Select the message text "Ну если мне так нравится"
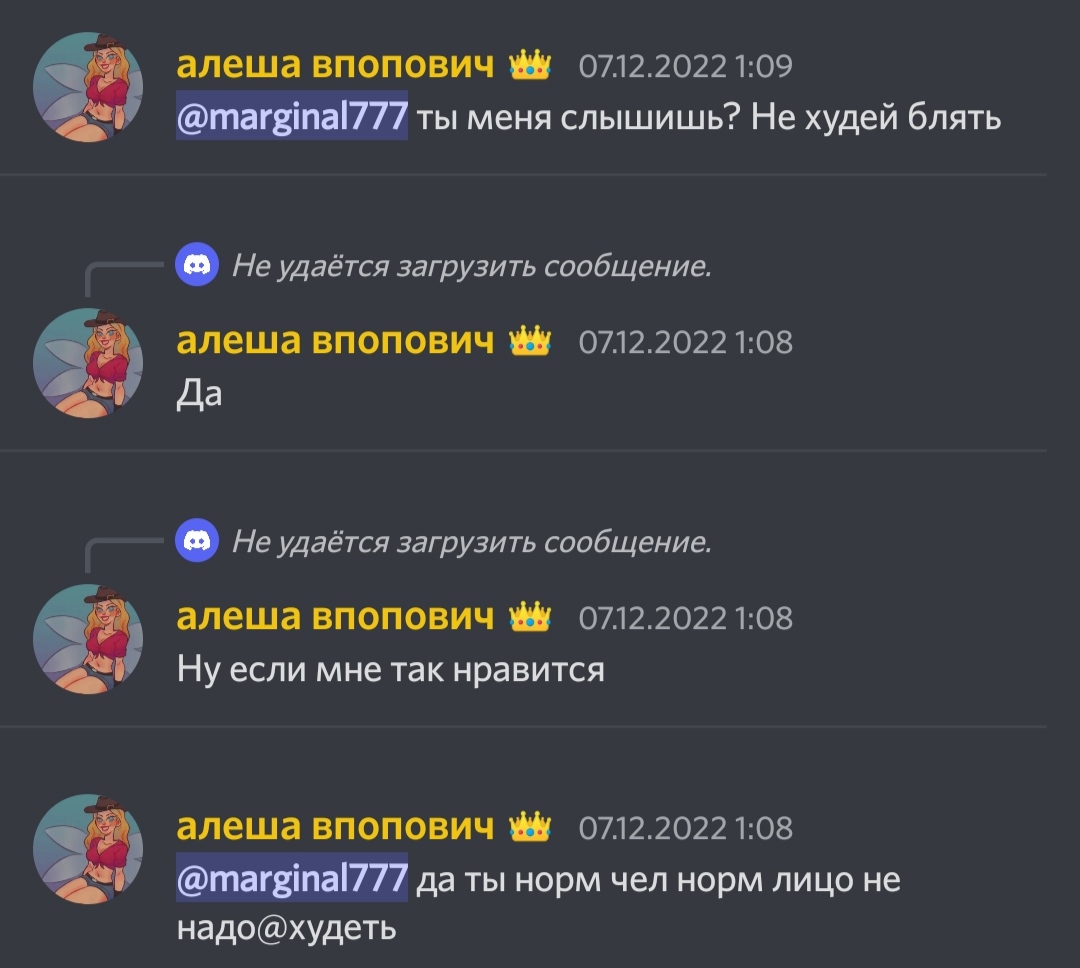The height and width of the screenshot is (968, 1080). [x=391, y=670]
